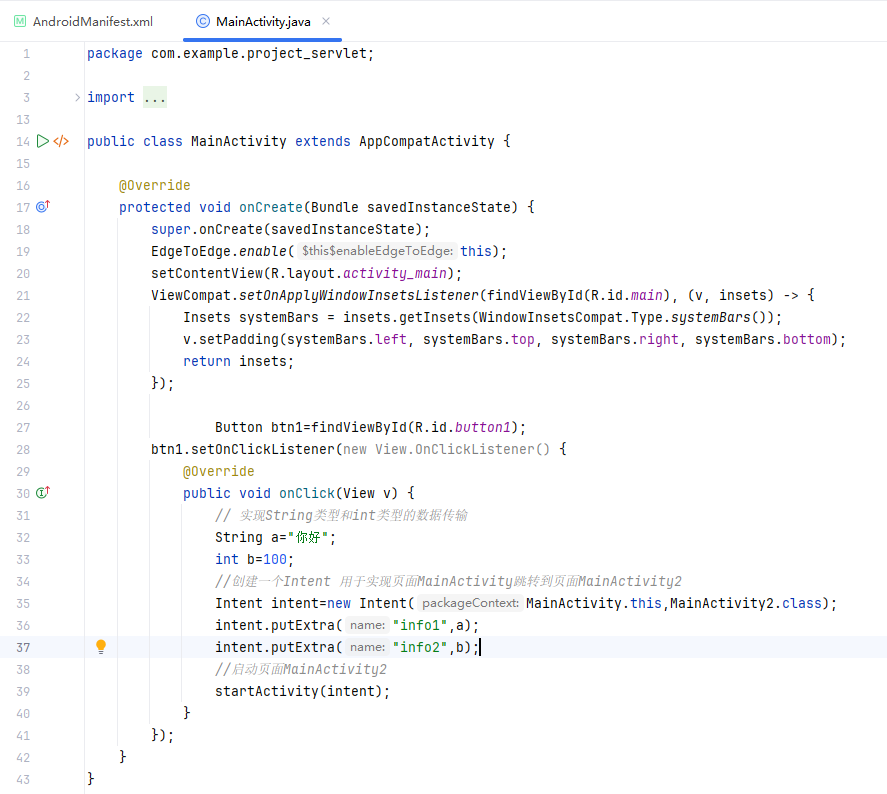
Task: Click systemBars.bottom in setPadding line
Action: pos(763,339)
